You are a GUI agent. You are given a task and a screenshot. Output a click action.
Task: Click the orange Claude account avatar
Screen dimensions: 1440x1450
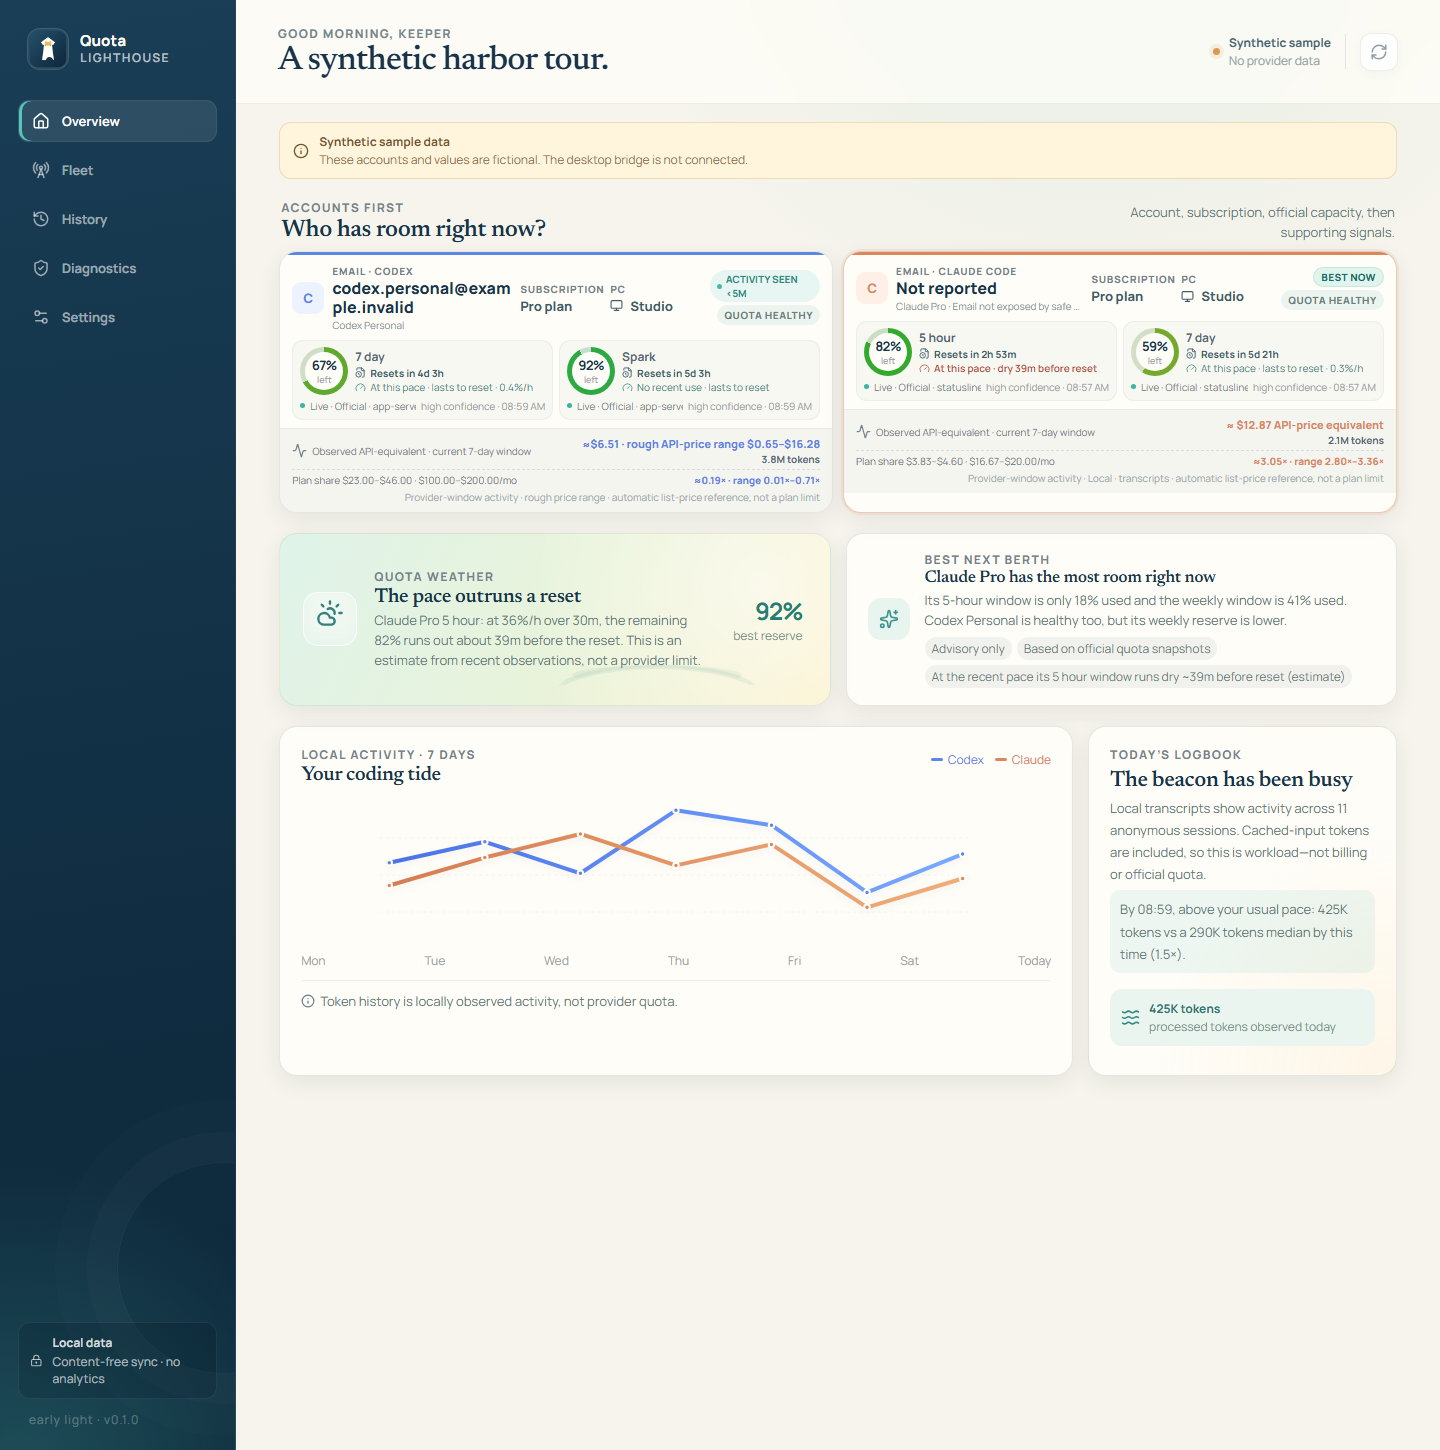point(872,288)
